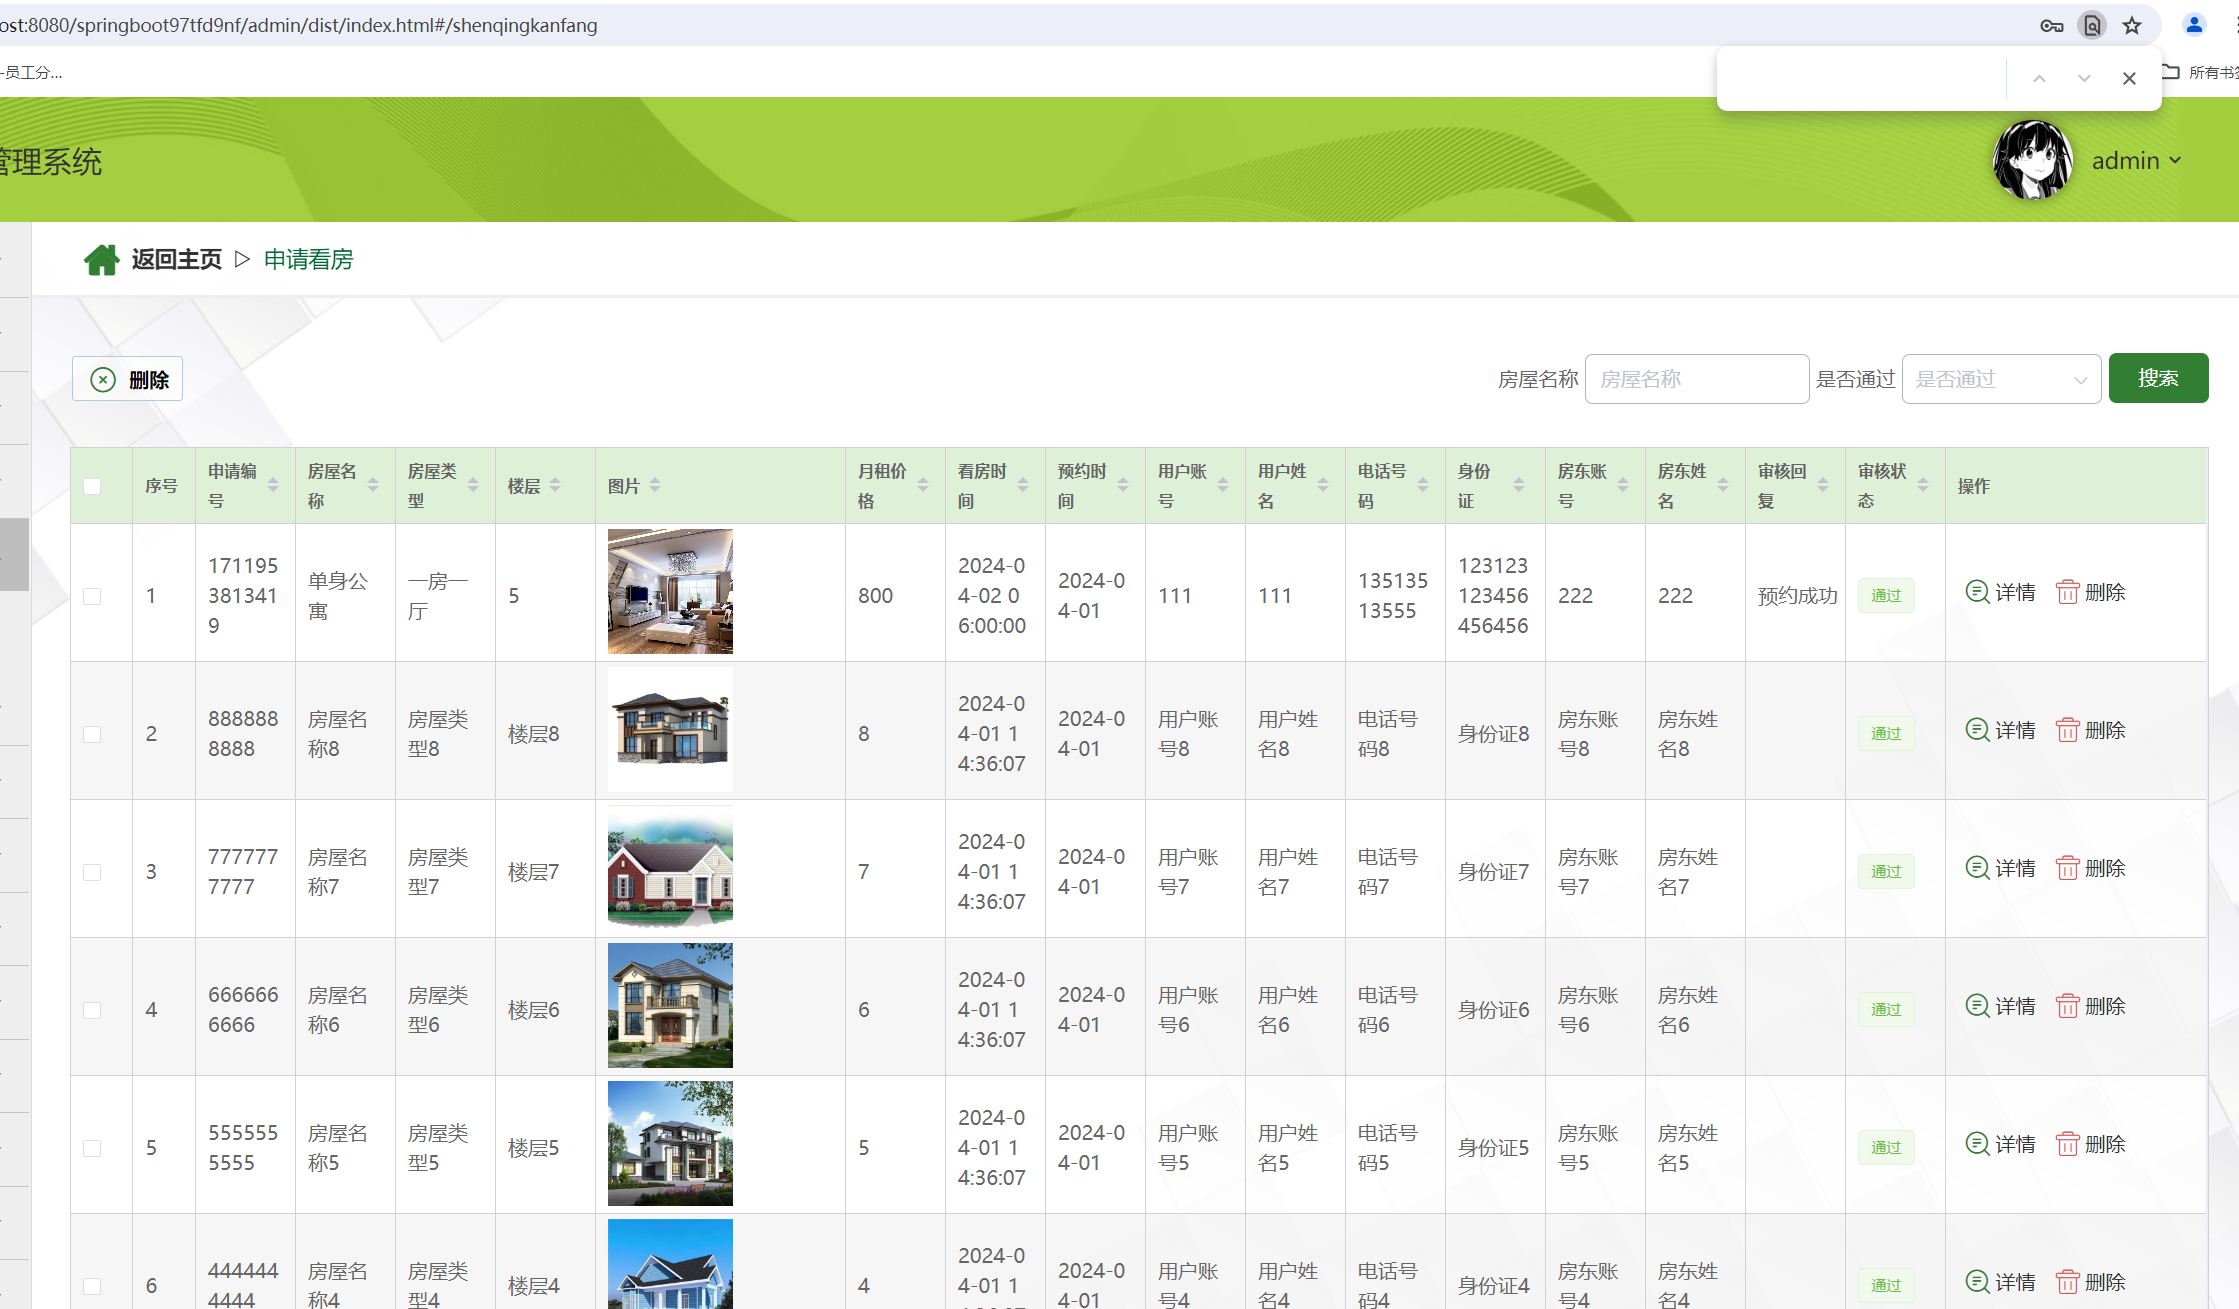Screen dimensions: 2239x1309
Task: Open the 是否通过 dropdown
Action: tap(2000, 379)
